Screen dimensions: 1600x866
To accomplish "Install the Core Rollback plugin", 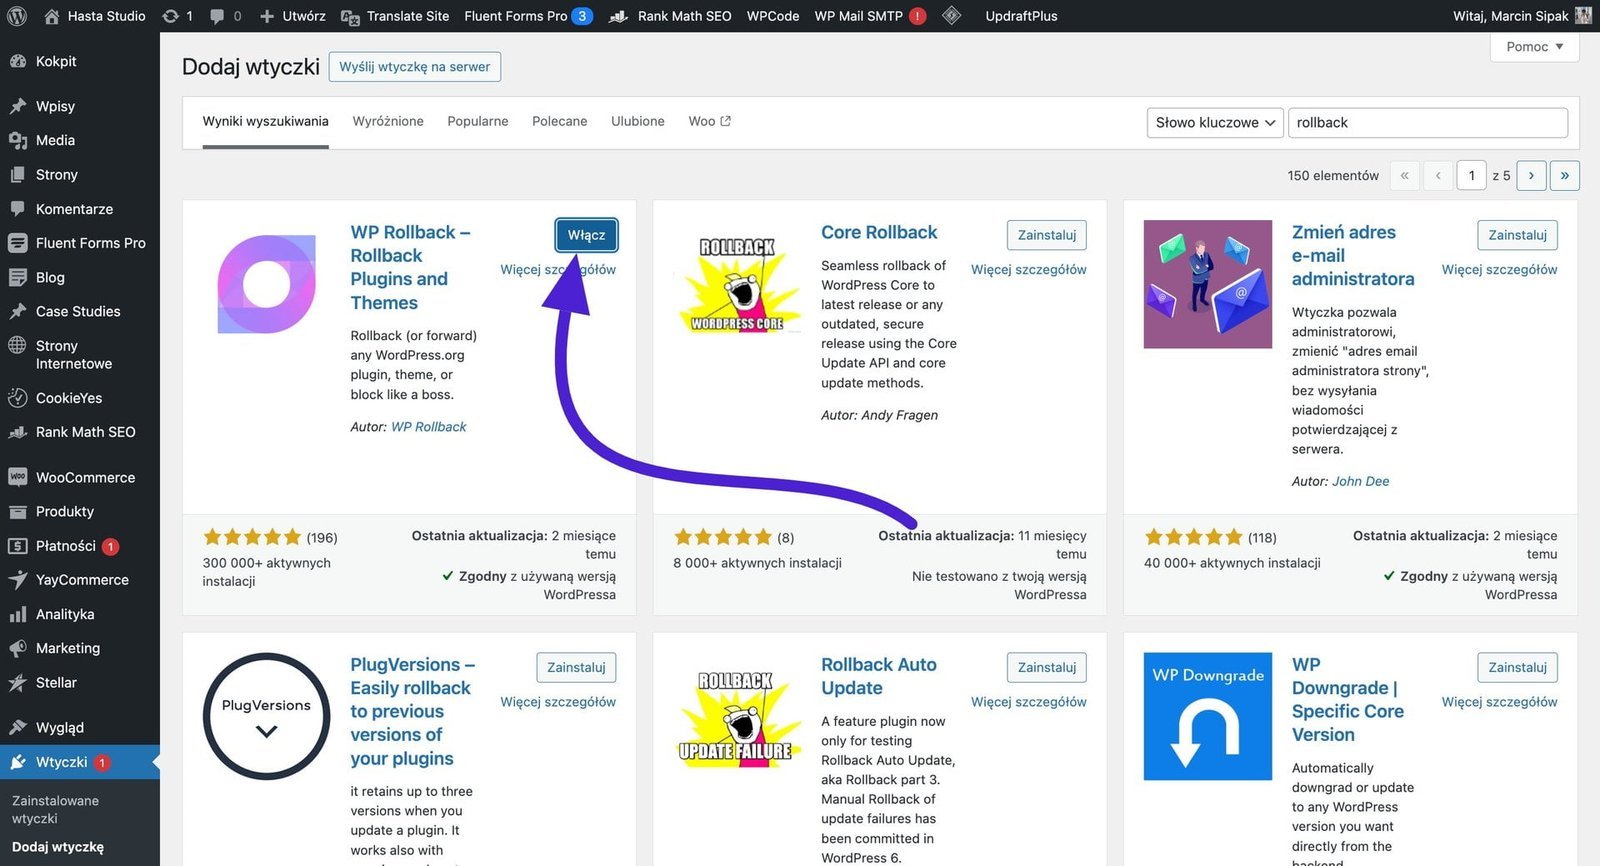I will pos(1046,235).
